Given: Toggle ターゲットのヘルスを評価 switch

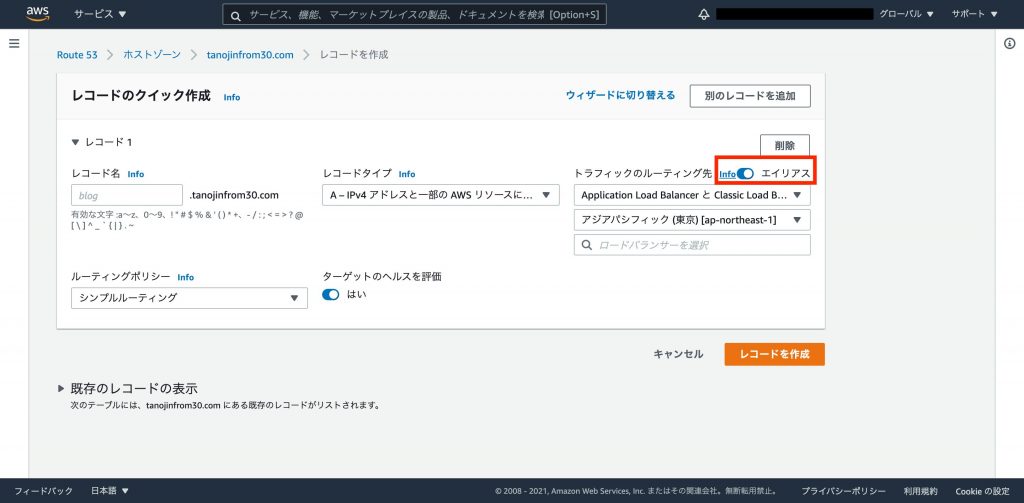Looking at the screenshot, I should [x=330, y=295].
